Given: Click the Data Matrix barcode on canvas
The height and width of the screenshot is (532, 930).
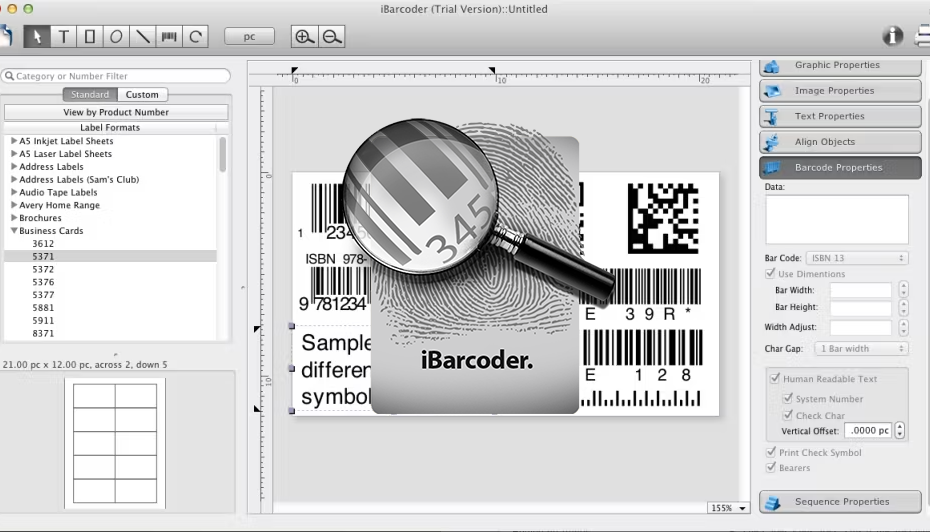Looking at the screenshot, I should pyautogui.click(x=663, y=218).
